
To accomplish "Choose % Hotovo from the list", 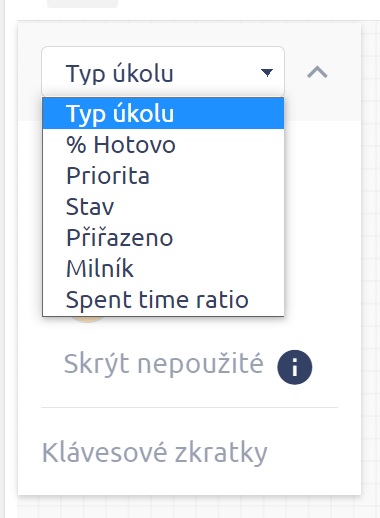I will point(163,145).
